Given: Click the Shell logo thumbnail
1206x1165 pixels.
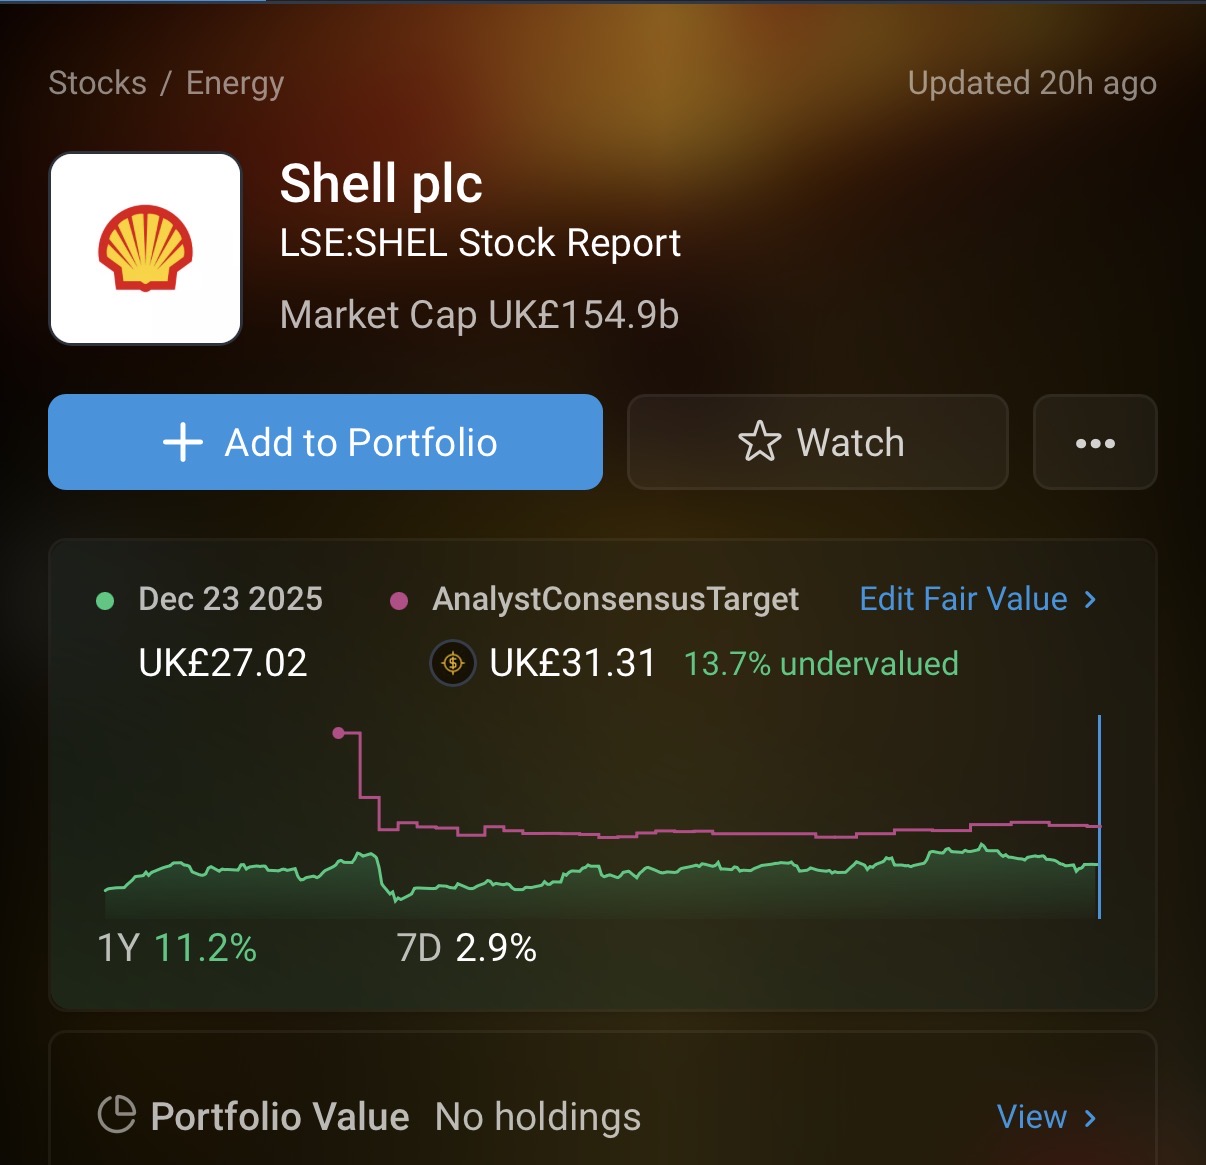Looking at the screenshot, I should coord(146,248).
